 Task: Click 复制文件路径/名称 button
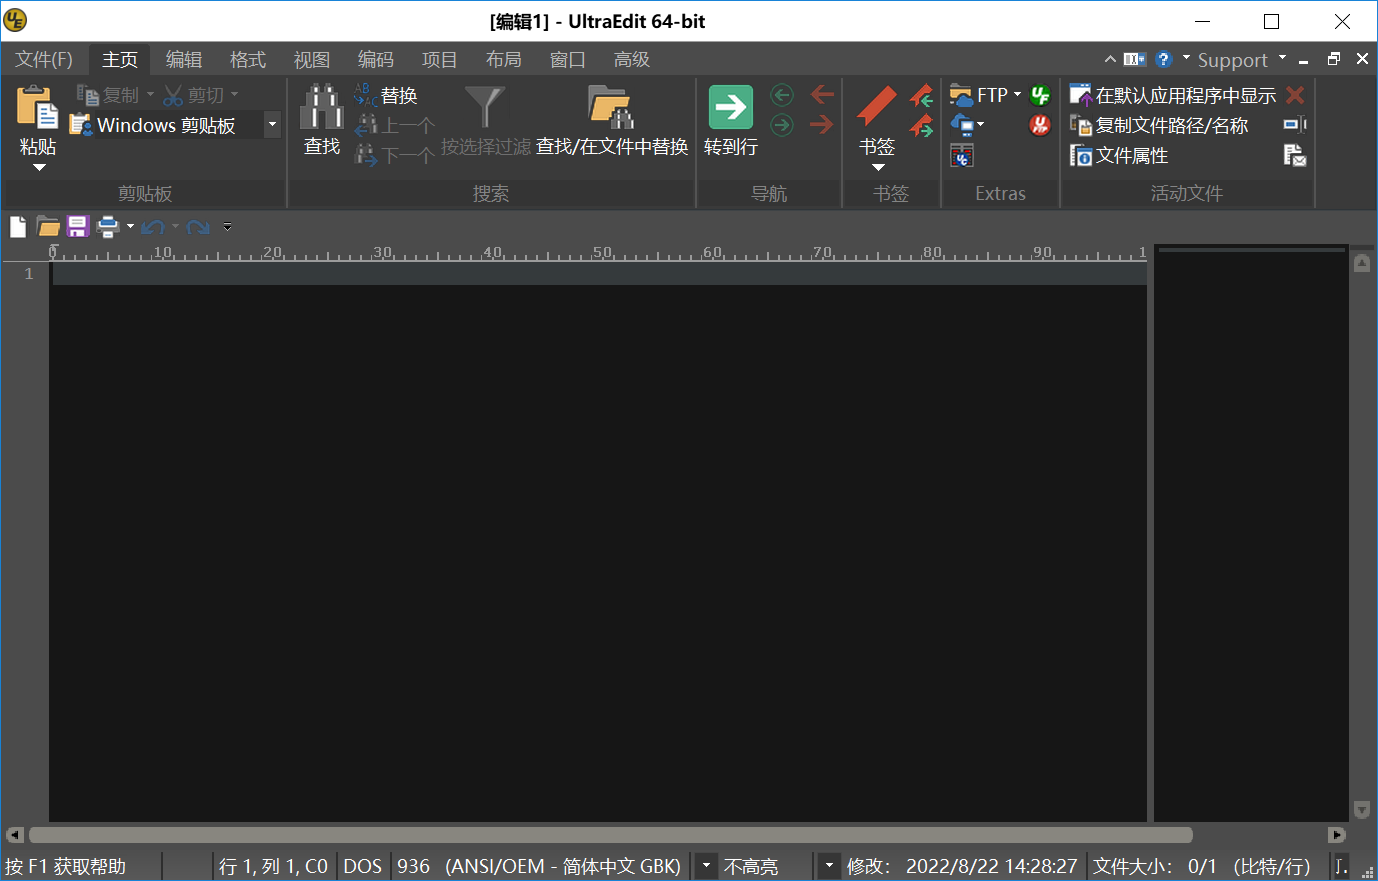tap(1159, 125)
